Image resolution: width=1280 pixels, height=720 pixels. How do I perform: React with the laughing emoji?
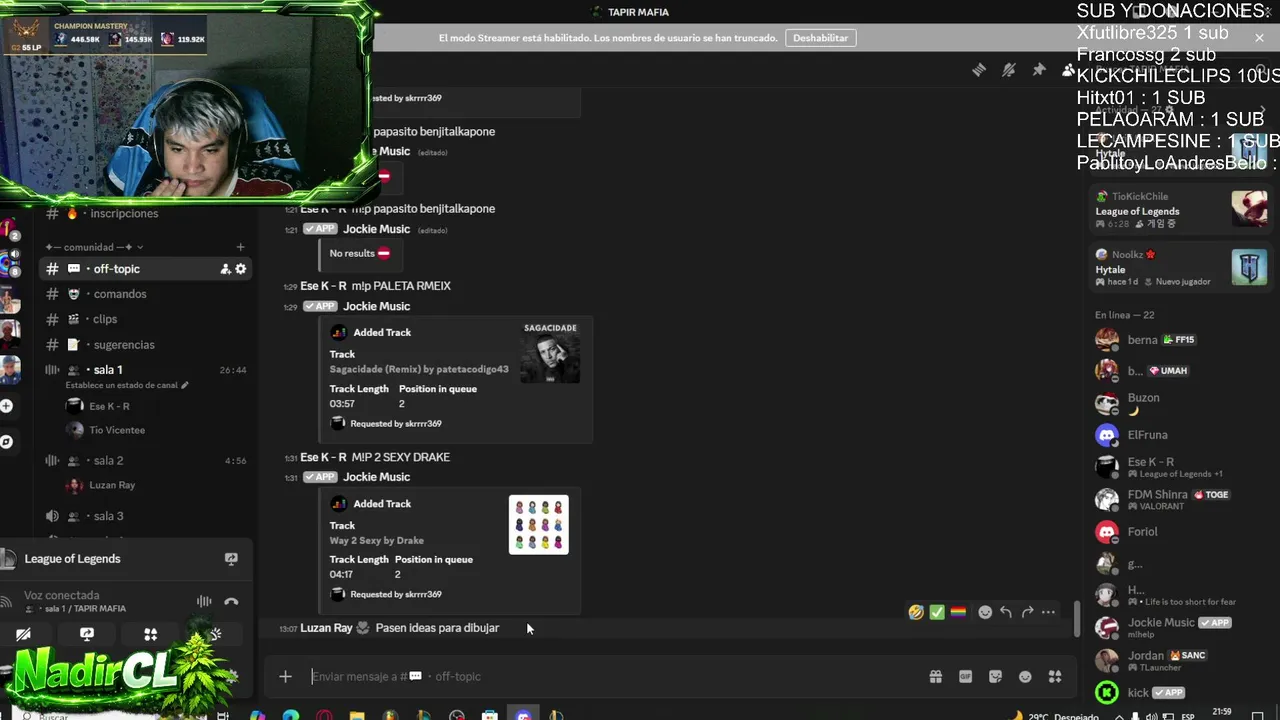(x=916, y=612)
